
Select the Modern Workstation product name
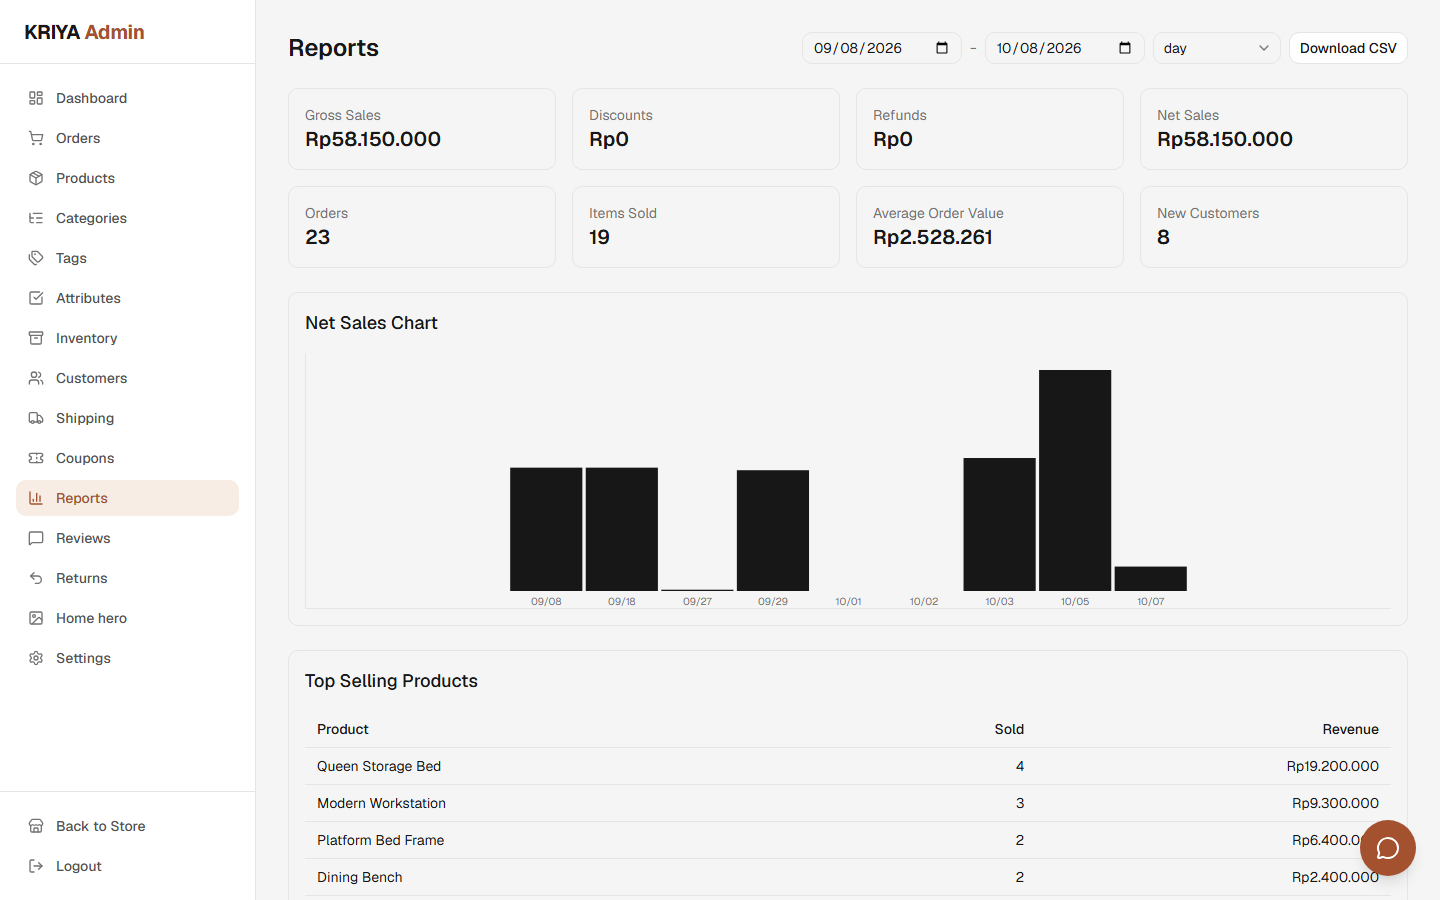[x=381, y=803]
